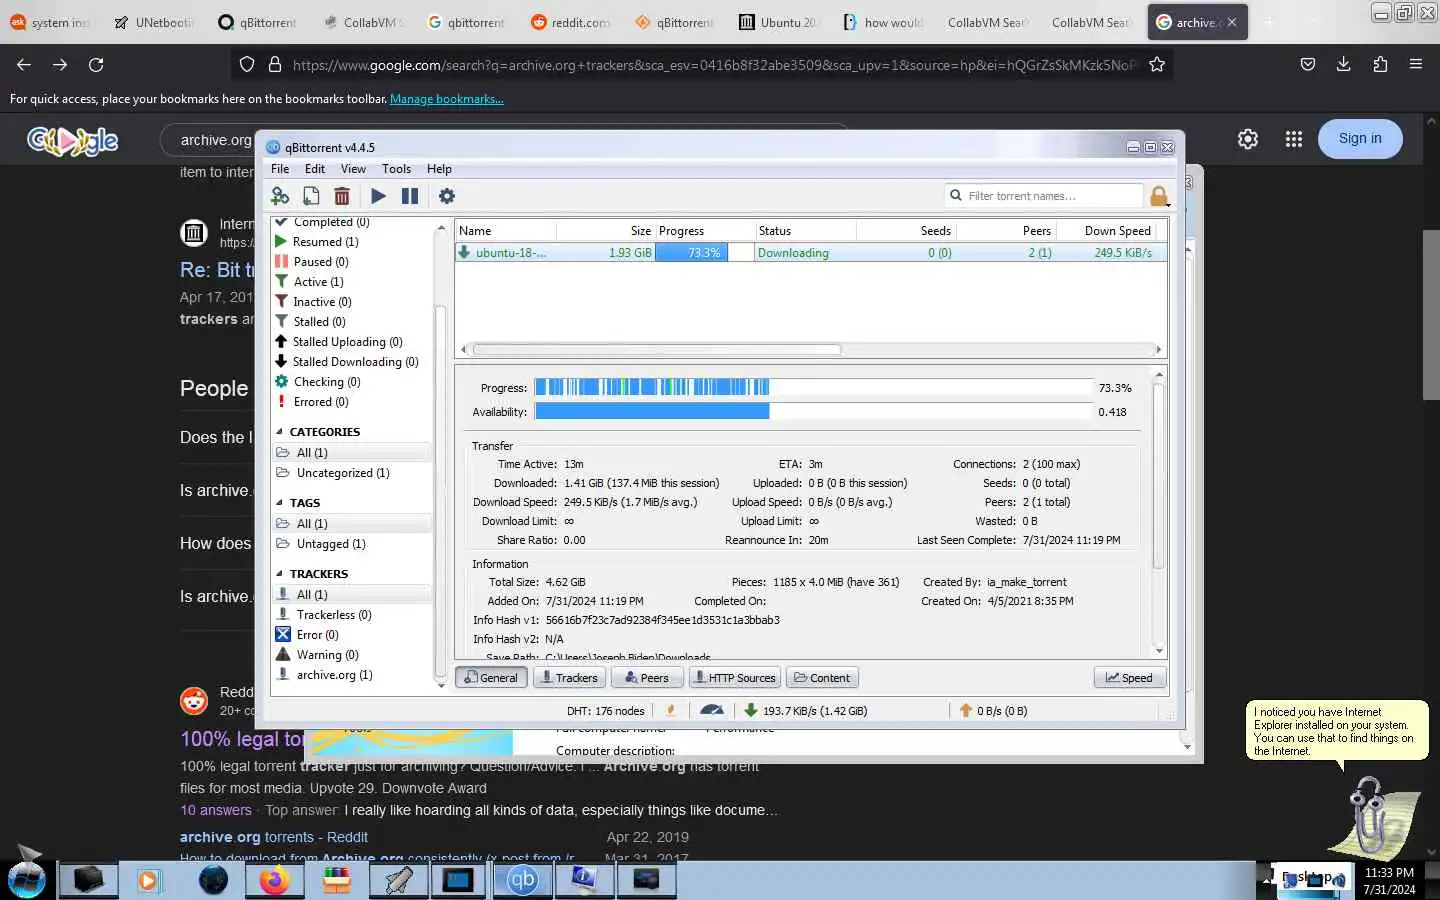Switch to the Content tab
Image resolution: width=1440 pixels, height=900 pixels.
click(x=822, y=678)
